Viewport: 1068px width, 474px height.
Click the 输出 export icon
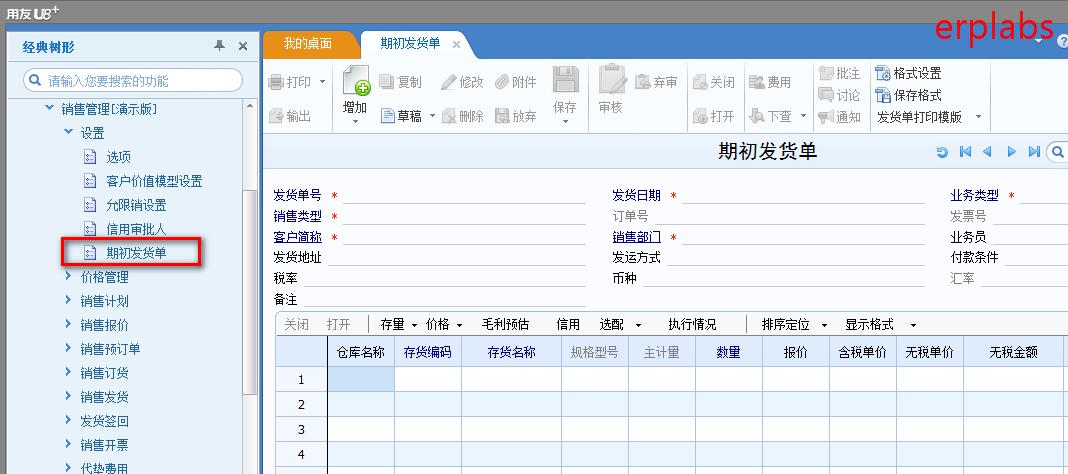pos(276,116)
